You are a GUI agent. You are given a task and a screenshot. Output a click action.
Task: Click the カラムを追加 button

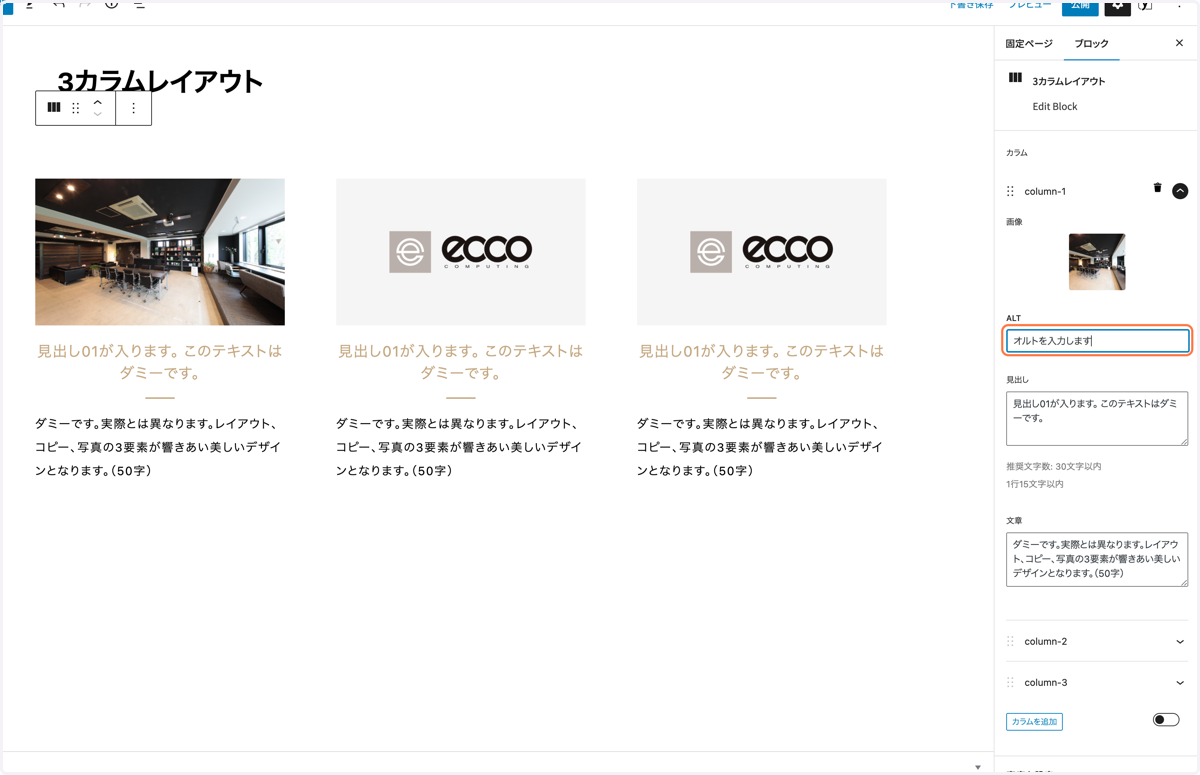1034,722
